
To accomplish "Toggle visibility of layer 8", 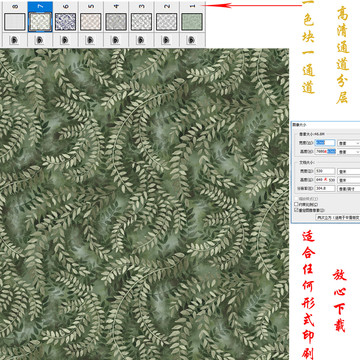I will tap(14, 40).
